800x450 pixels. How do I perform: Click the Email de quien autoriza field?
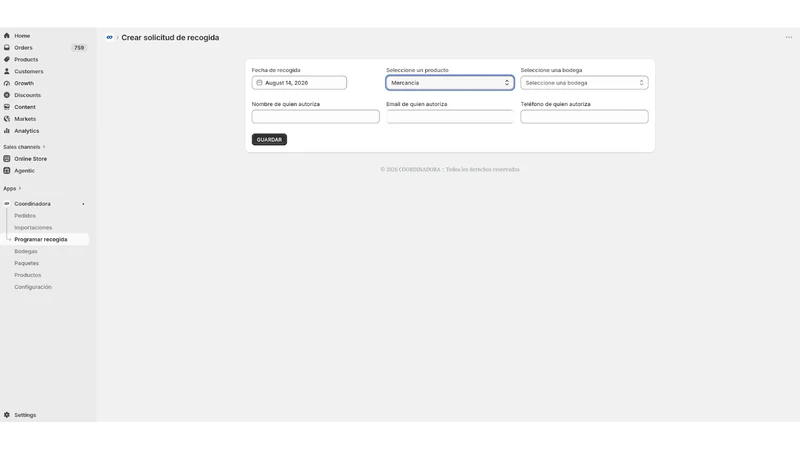[449, 117]
